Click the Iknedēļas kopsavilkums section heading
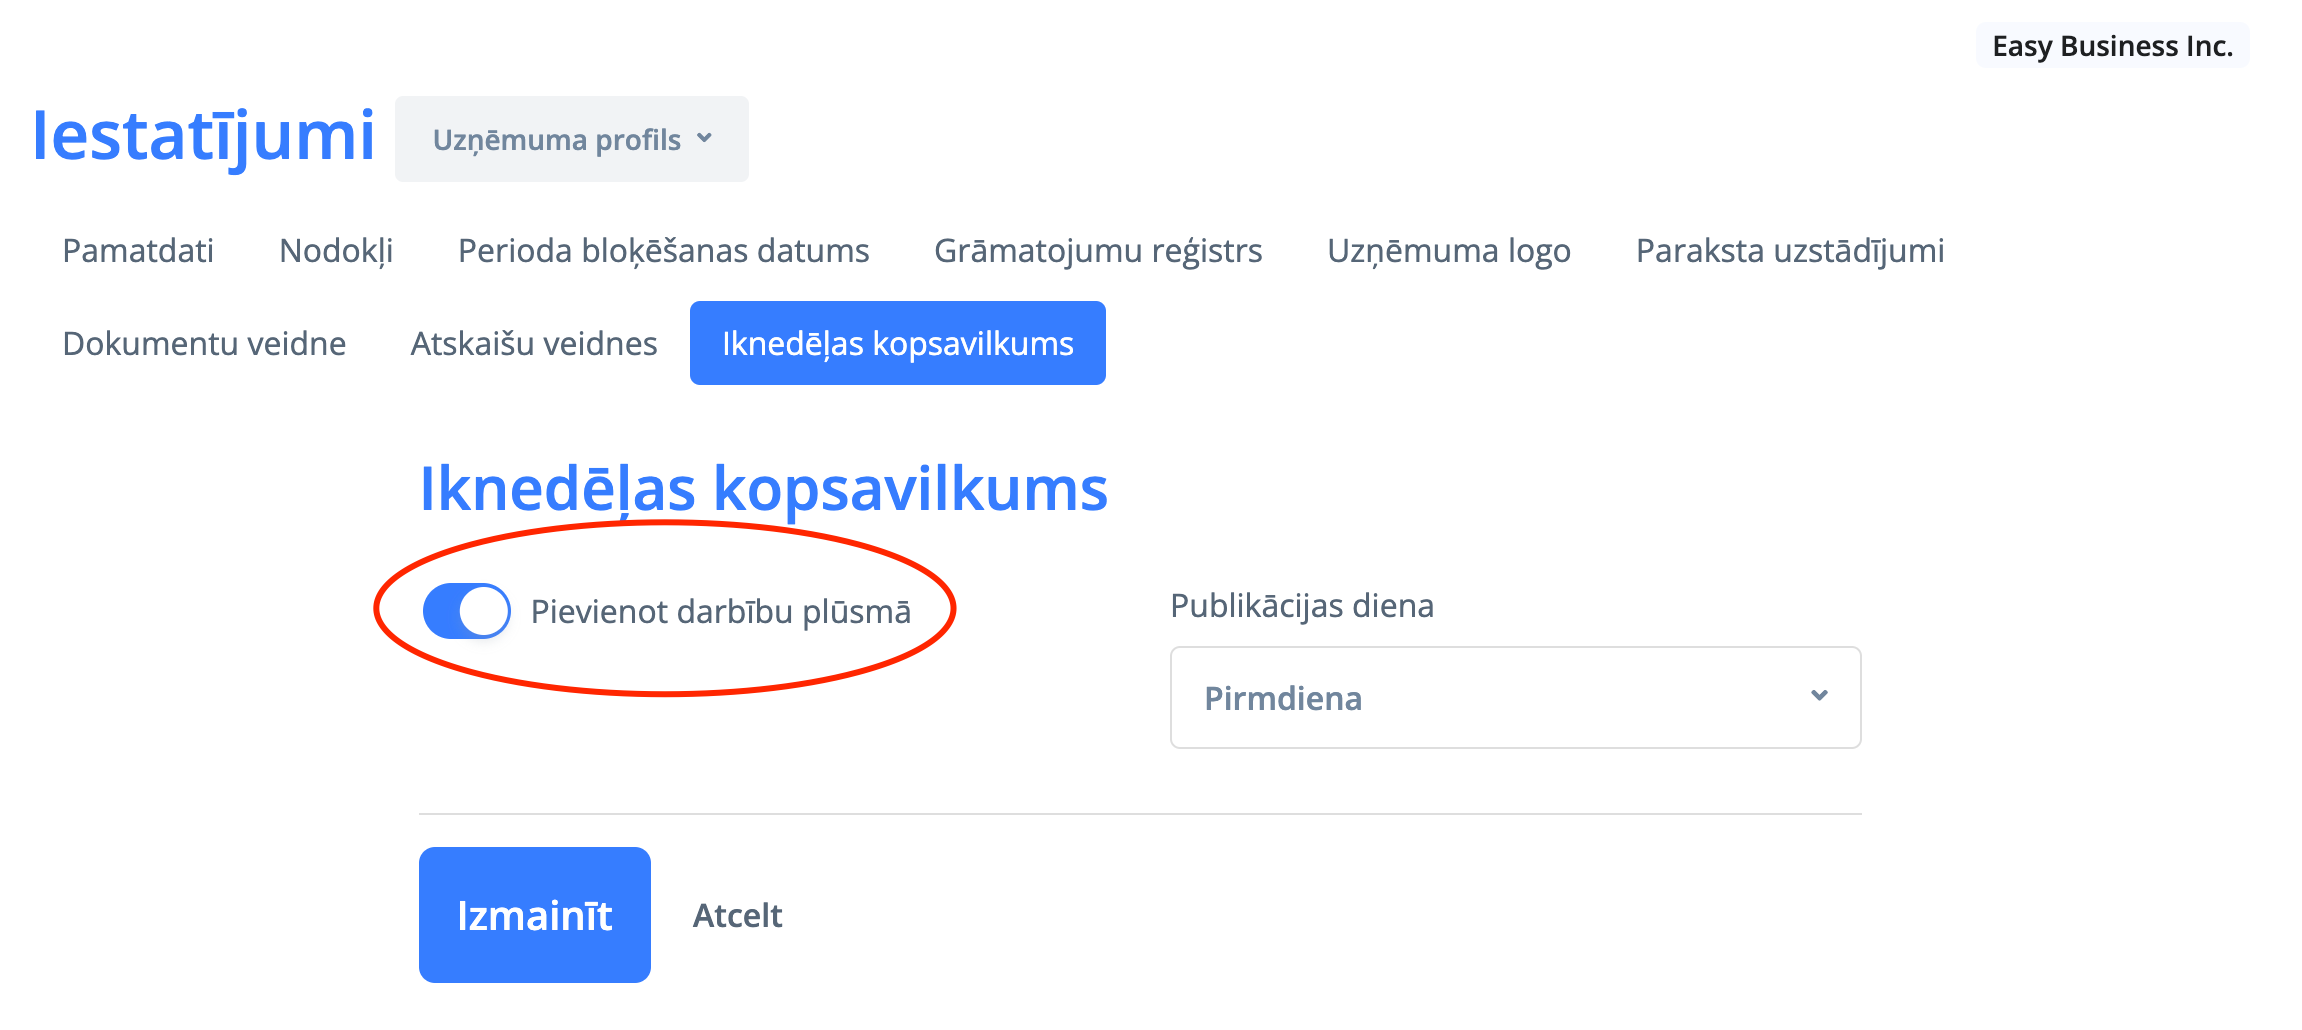 click(x=763, y=489)
